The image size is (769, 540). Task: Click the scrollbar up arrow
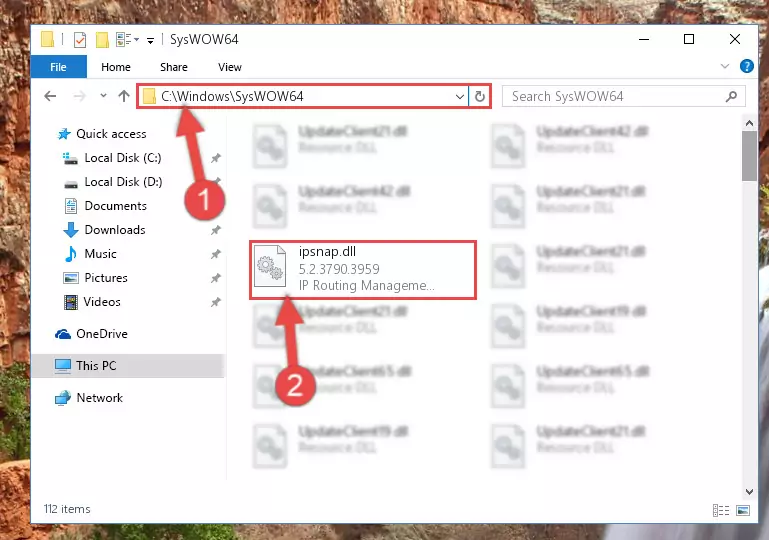749,123
